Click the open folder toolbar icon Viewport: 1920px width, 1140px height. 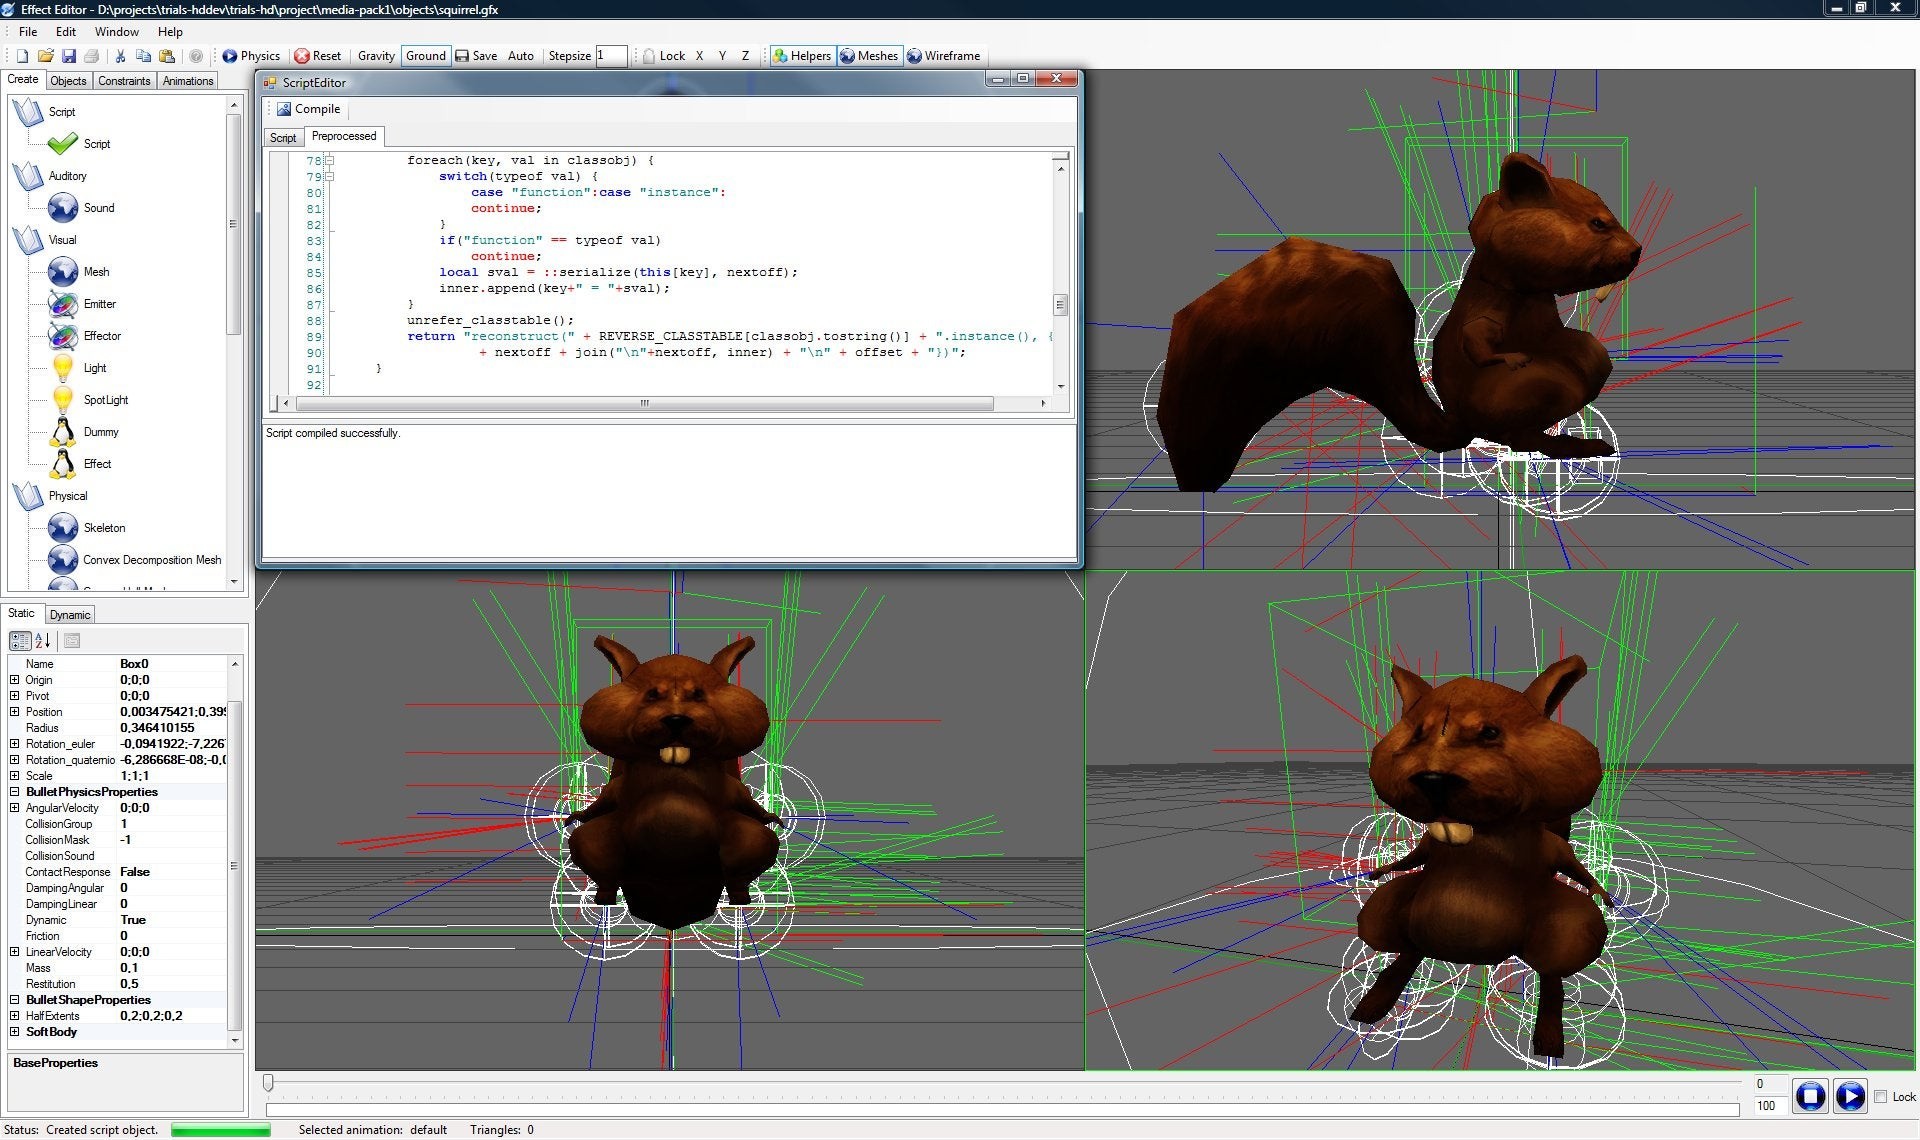tap(45, 56)
